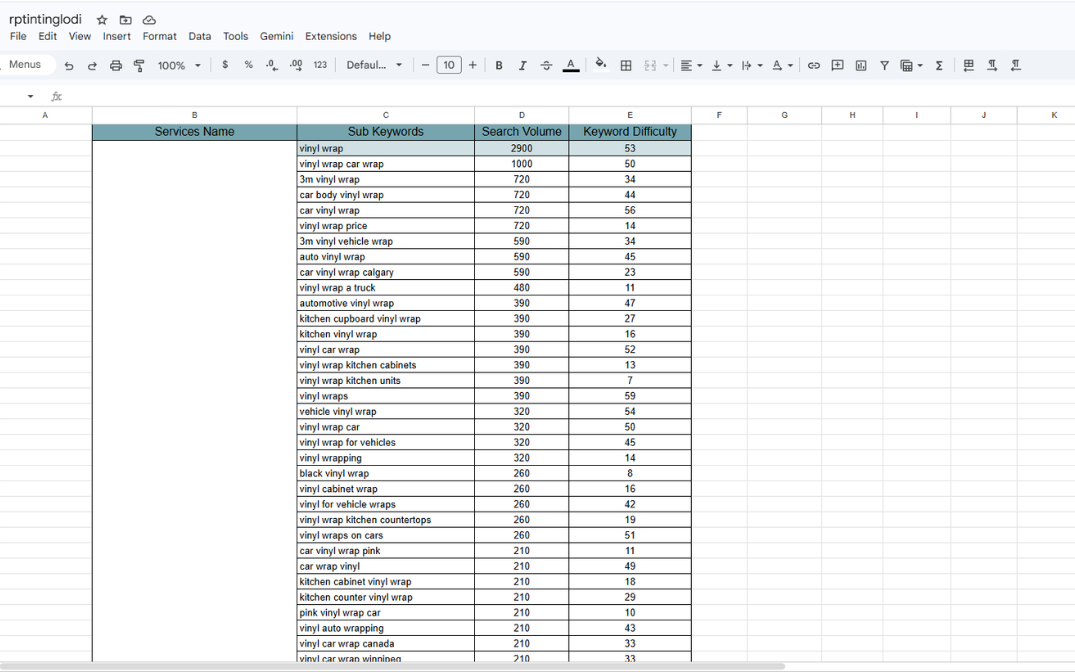This screenshot has height=672, width=1075.
Task: Select the Paint format tool
Action: [139, 66]
